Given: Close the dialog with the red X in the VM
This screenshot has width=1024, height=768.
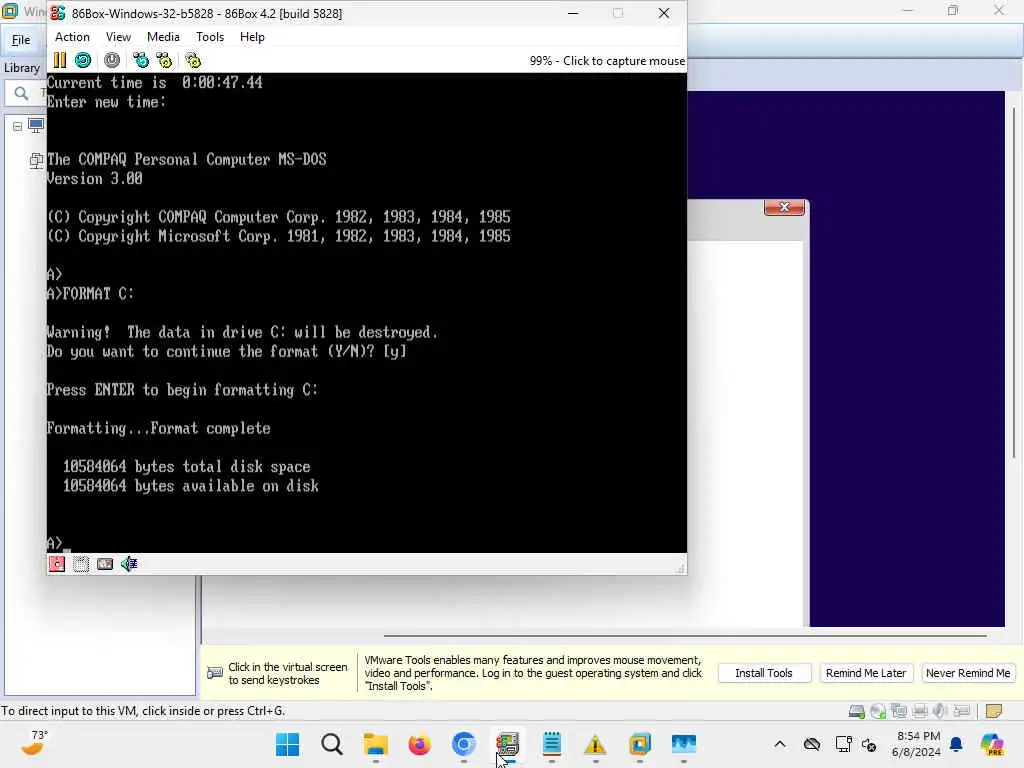Looking at the screenshot, I should (x=784, y=207).
